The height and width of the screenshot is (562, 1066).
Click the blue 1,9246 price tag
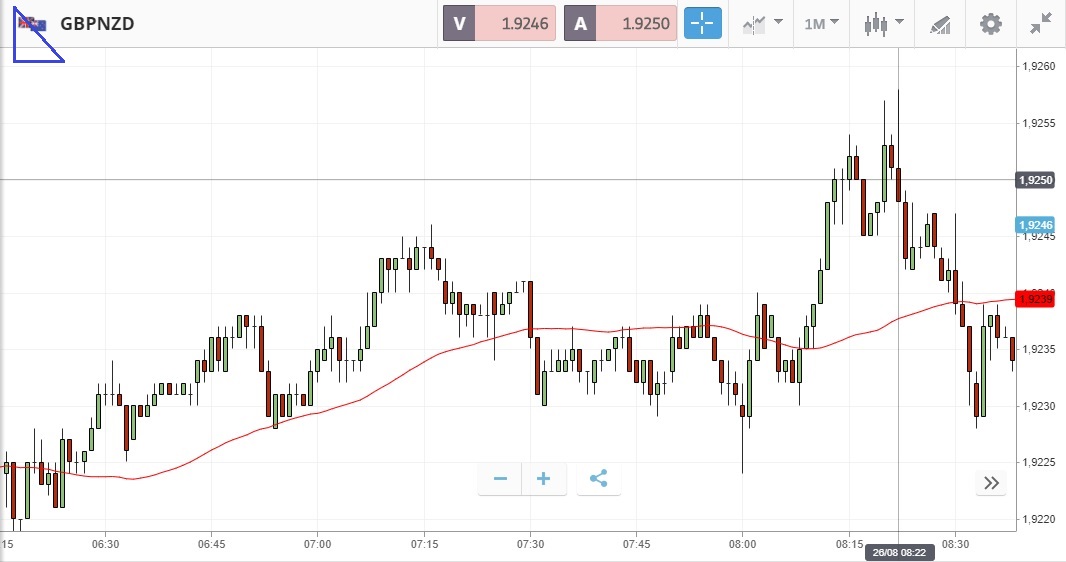tap(1034, 226)
